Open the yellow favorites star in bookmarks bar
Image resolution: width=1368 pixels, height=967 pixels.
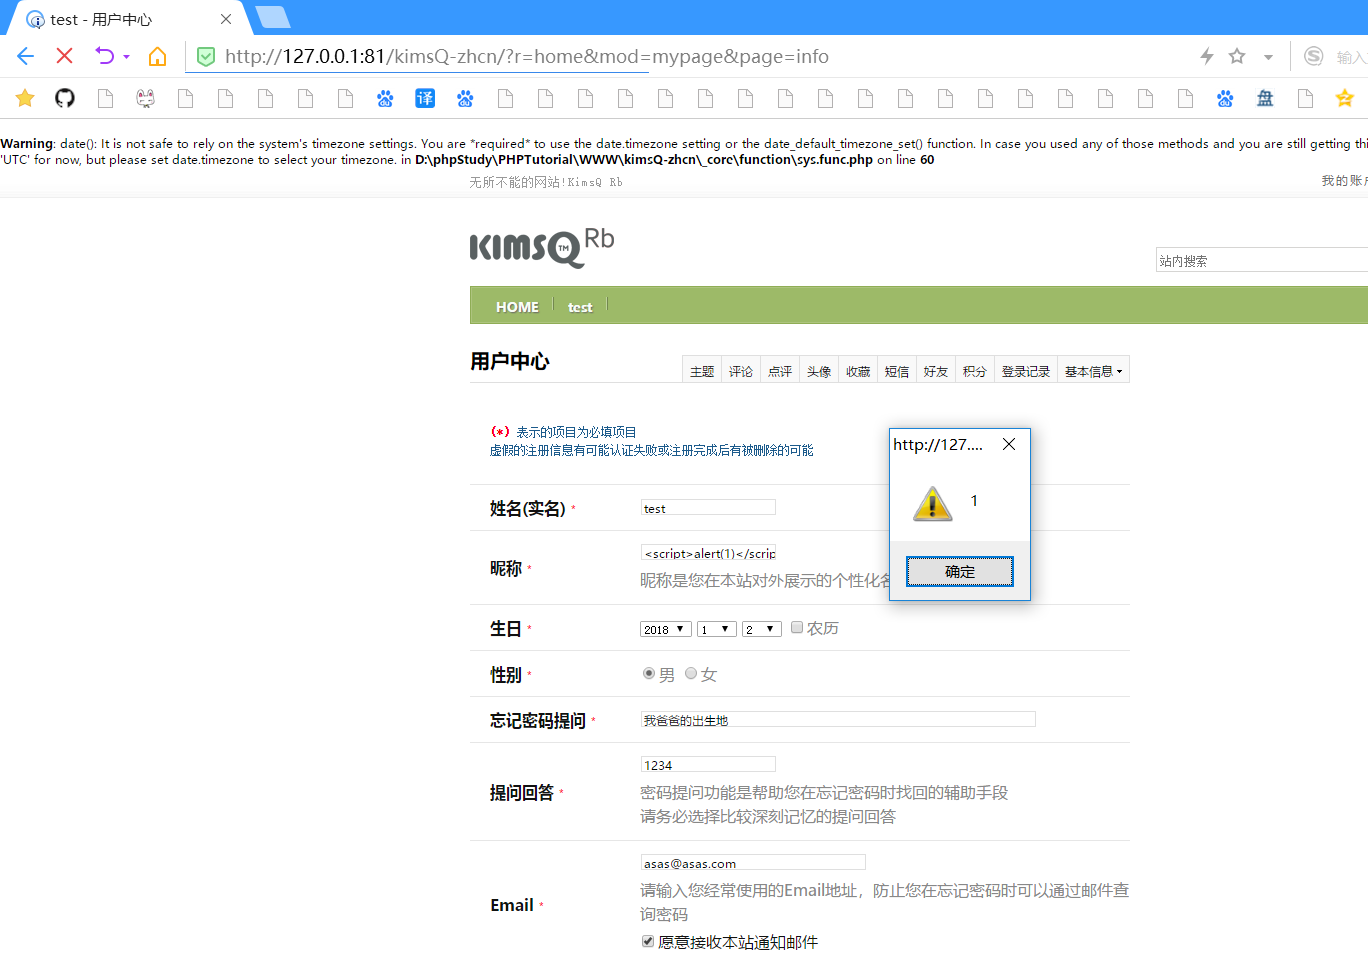pos(25,98)
